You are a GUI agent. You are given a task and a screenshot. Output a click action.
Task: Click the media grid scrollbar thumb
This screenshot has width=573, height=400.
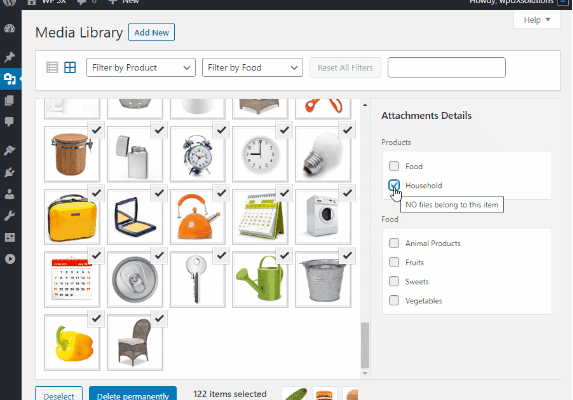[x=365, y=345]
